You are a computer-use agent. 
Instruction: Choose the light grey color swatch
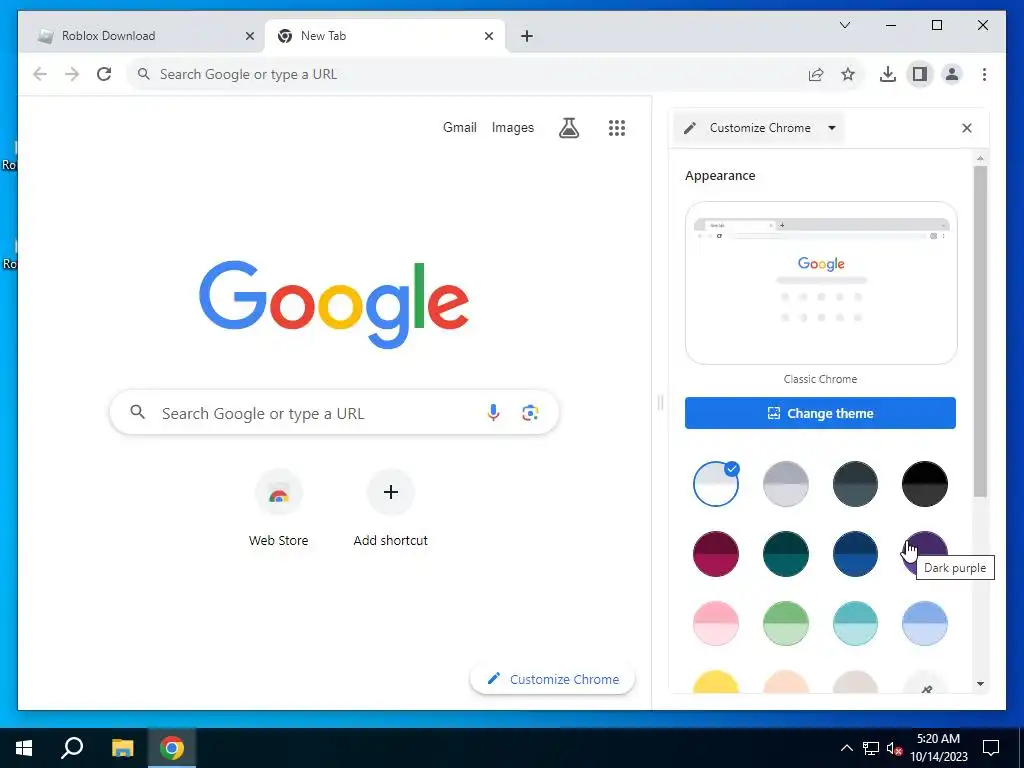click(786, 484)
